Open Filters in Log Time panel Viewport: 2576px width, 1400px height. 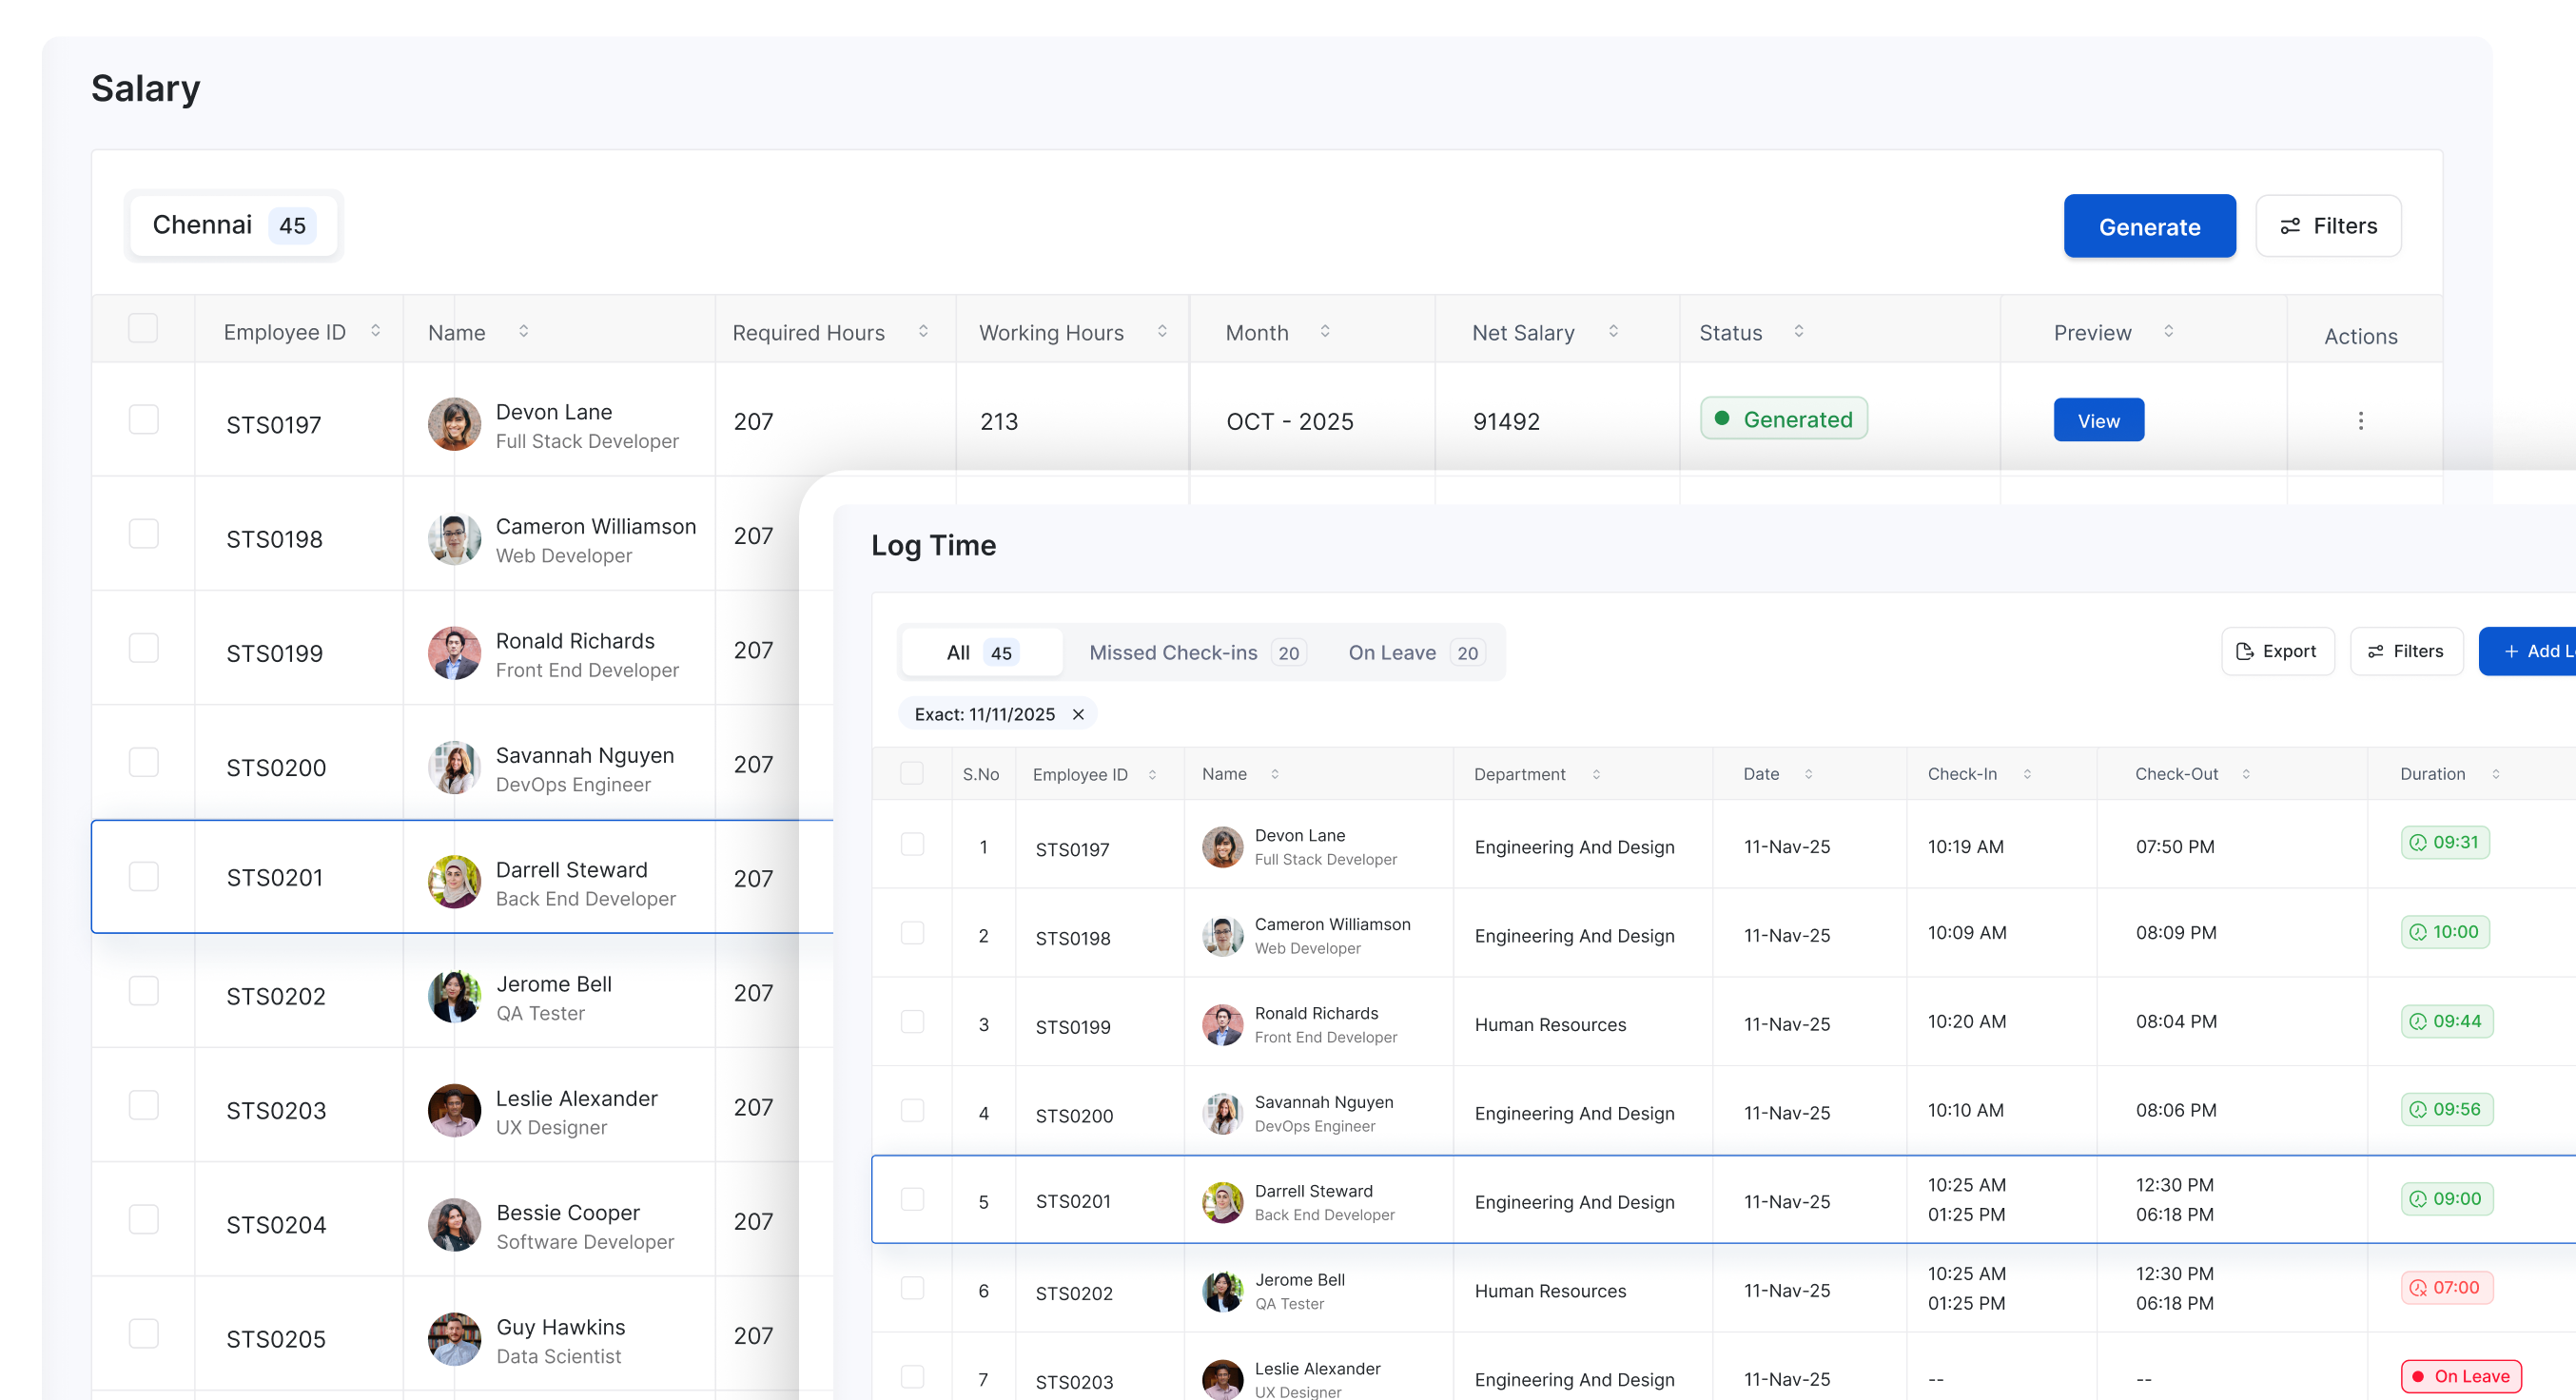pyautogui.click(x=2405, y=651)
